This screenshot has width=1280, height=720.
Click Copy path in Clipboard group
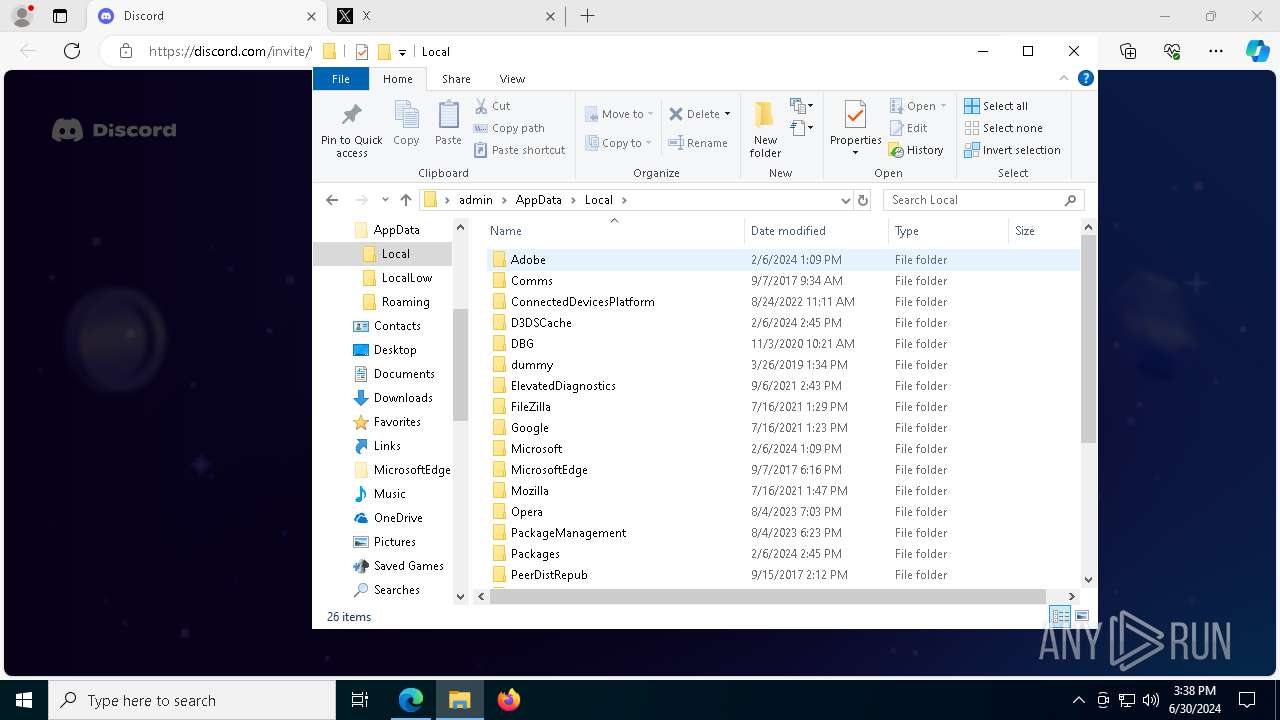(x=509, y=128)
